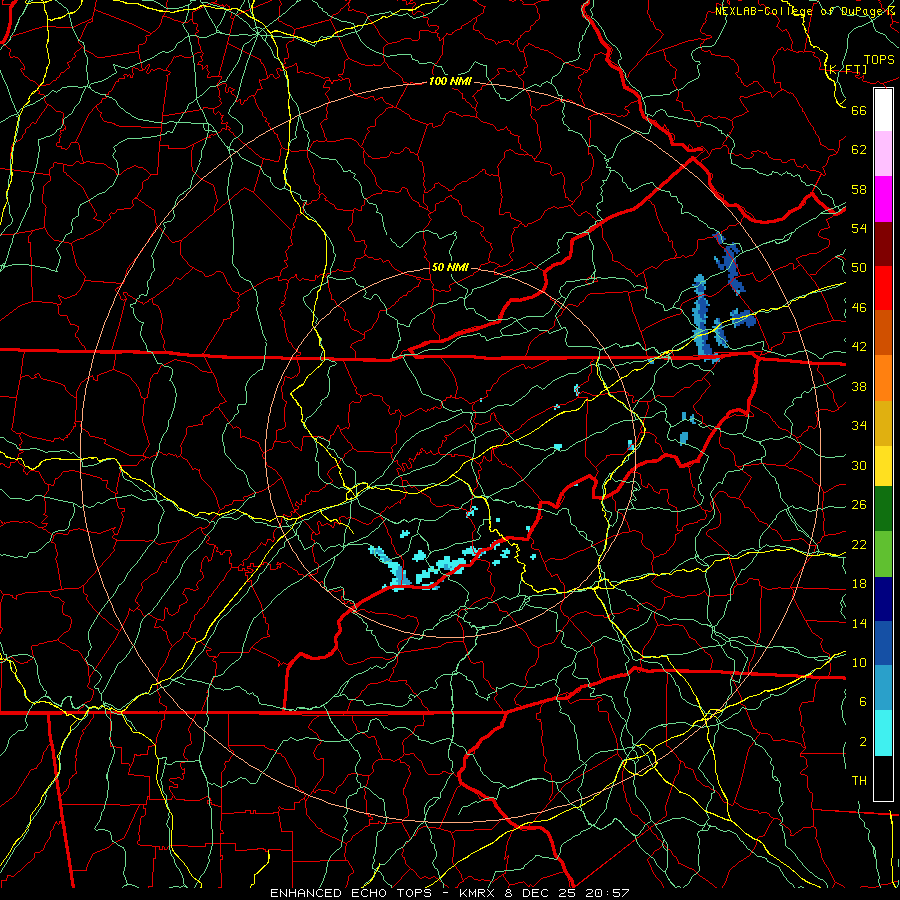Viewport: 900px width, 900px height.
Task: Click the 46 legend value
Action: tap(859, 308)
